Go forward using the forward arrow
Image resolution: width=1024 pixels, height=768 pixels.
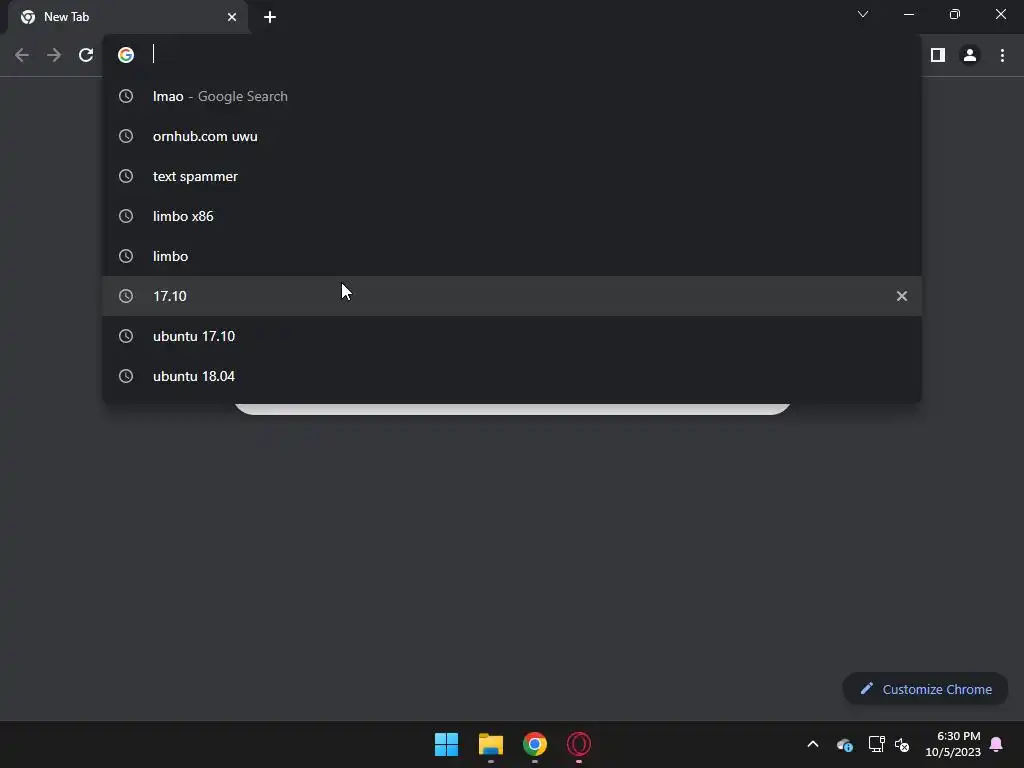point(54,56)
